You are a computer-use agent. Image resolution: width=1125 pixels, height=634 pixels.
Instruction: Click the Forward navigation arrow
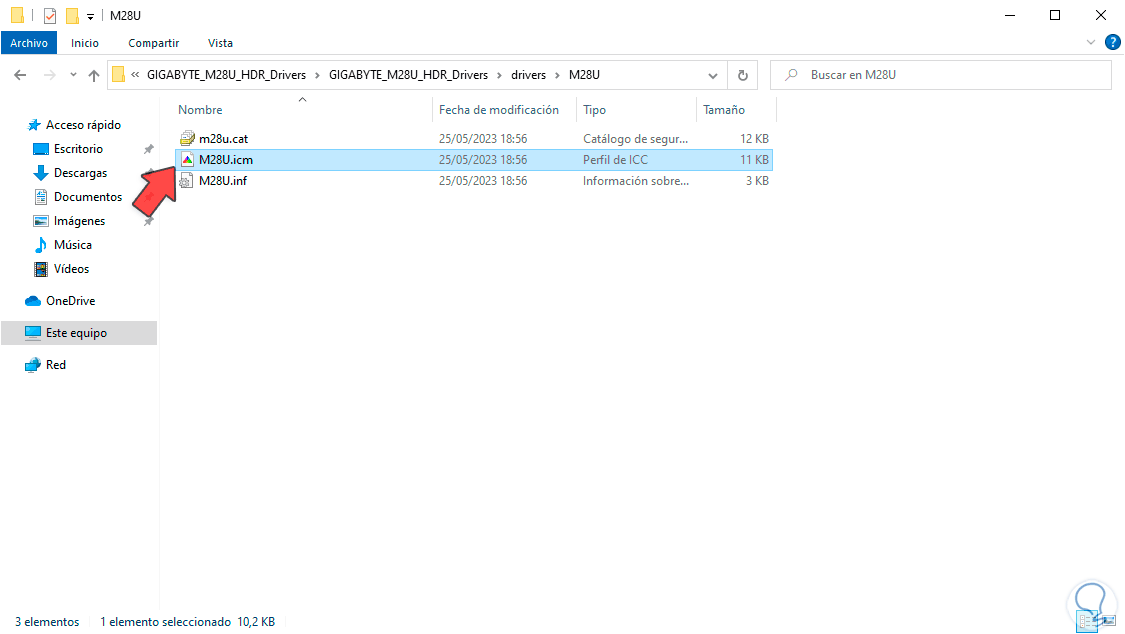(x=49, y=75)
